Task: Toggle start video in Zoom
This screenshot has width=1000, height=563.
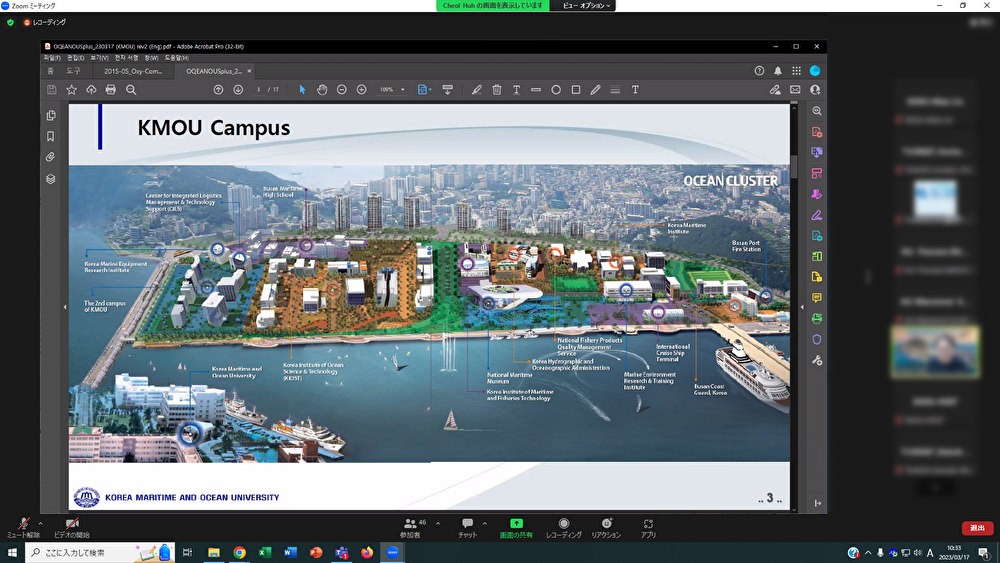Action: click(x=72, y=528)
